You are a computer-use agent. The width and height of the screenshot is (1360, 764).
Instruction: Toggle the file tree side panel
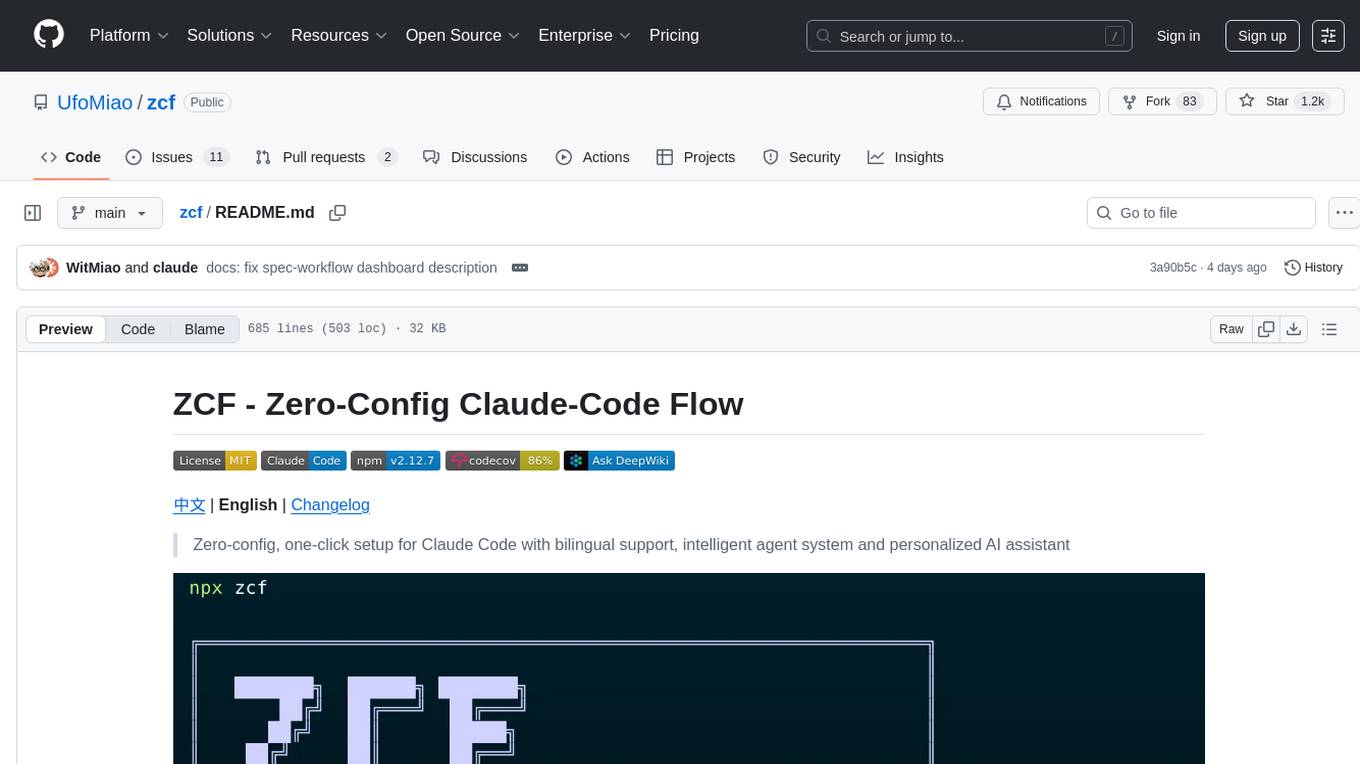click(x=33, y=213)
